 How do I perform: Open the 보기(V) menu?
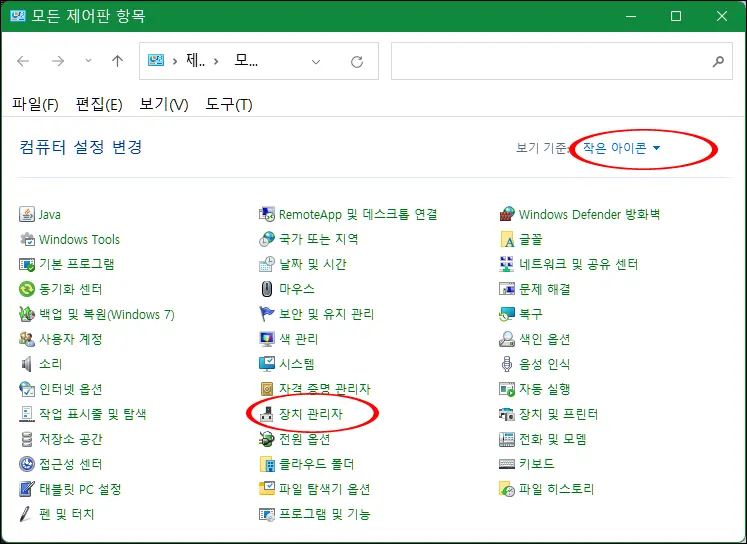164,104
